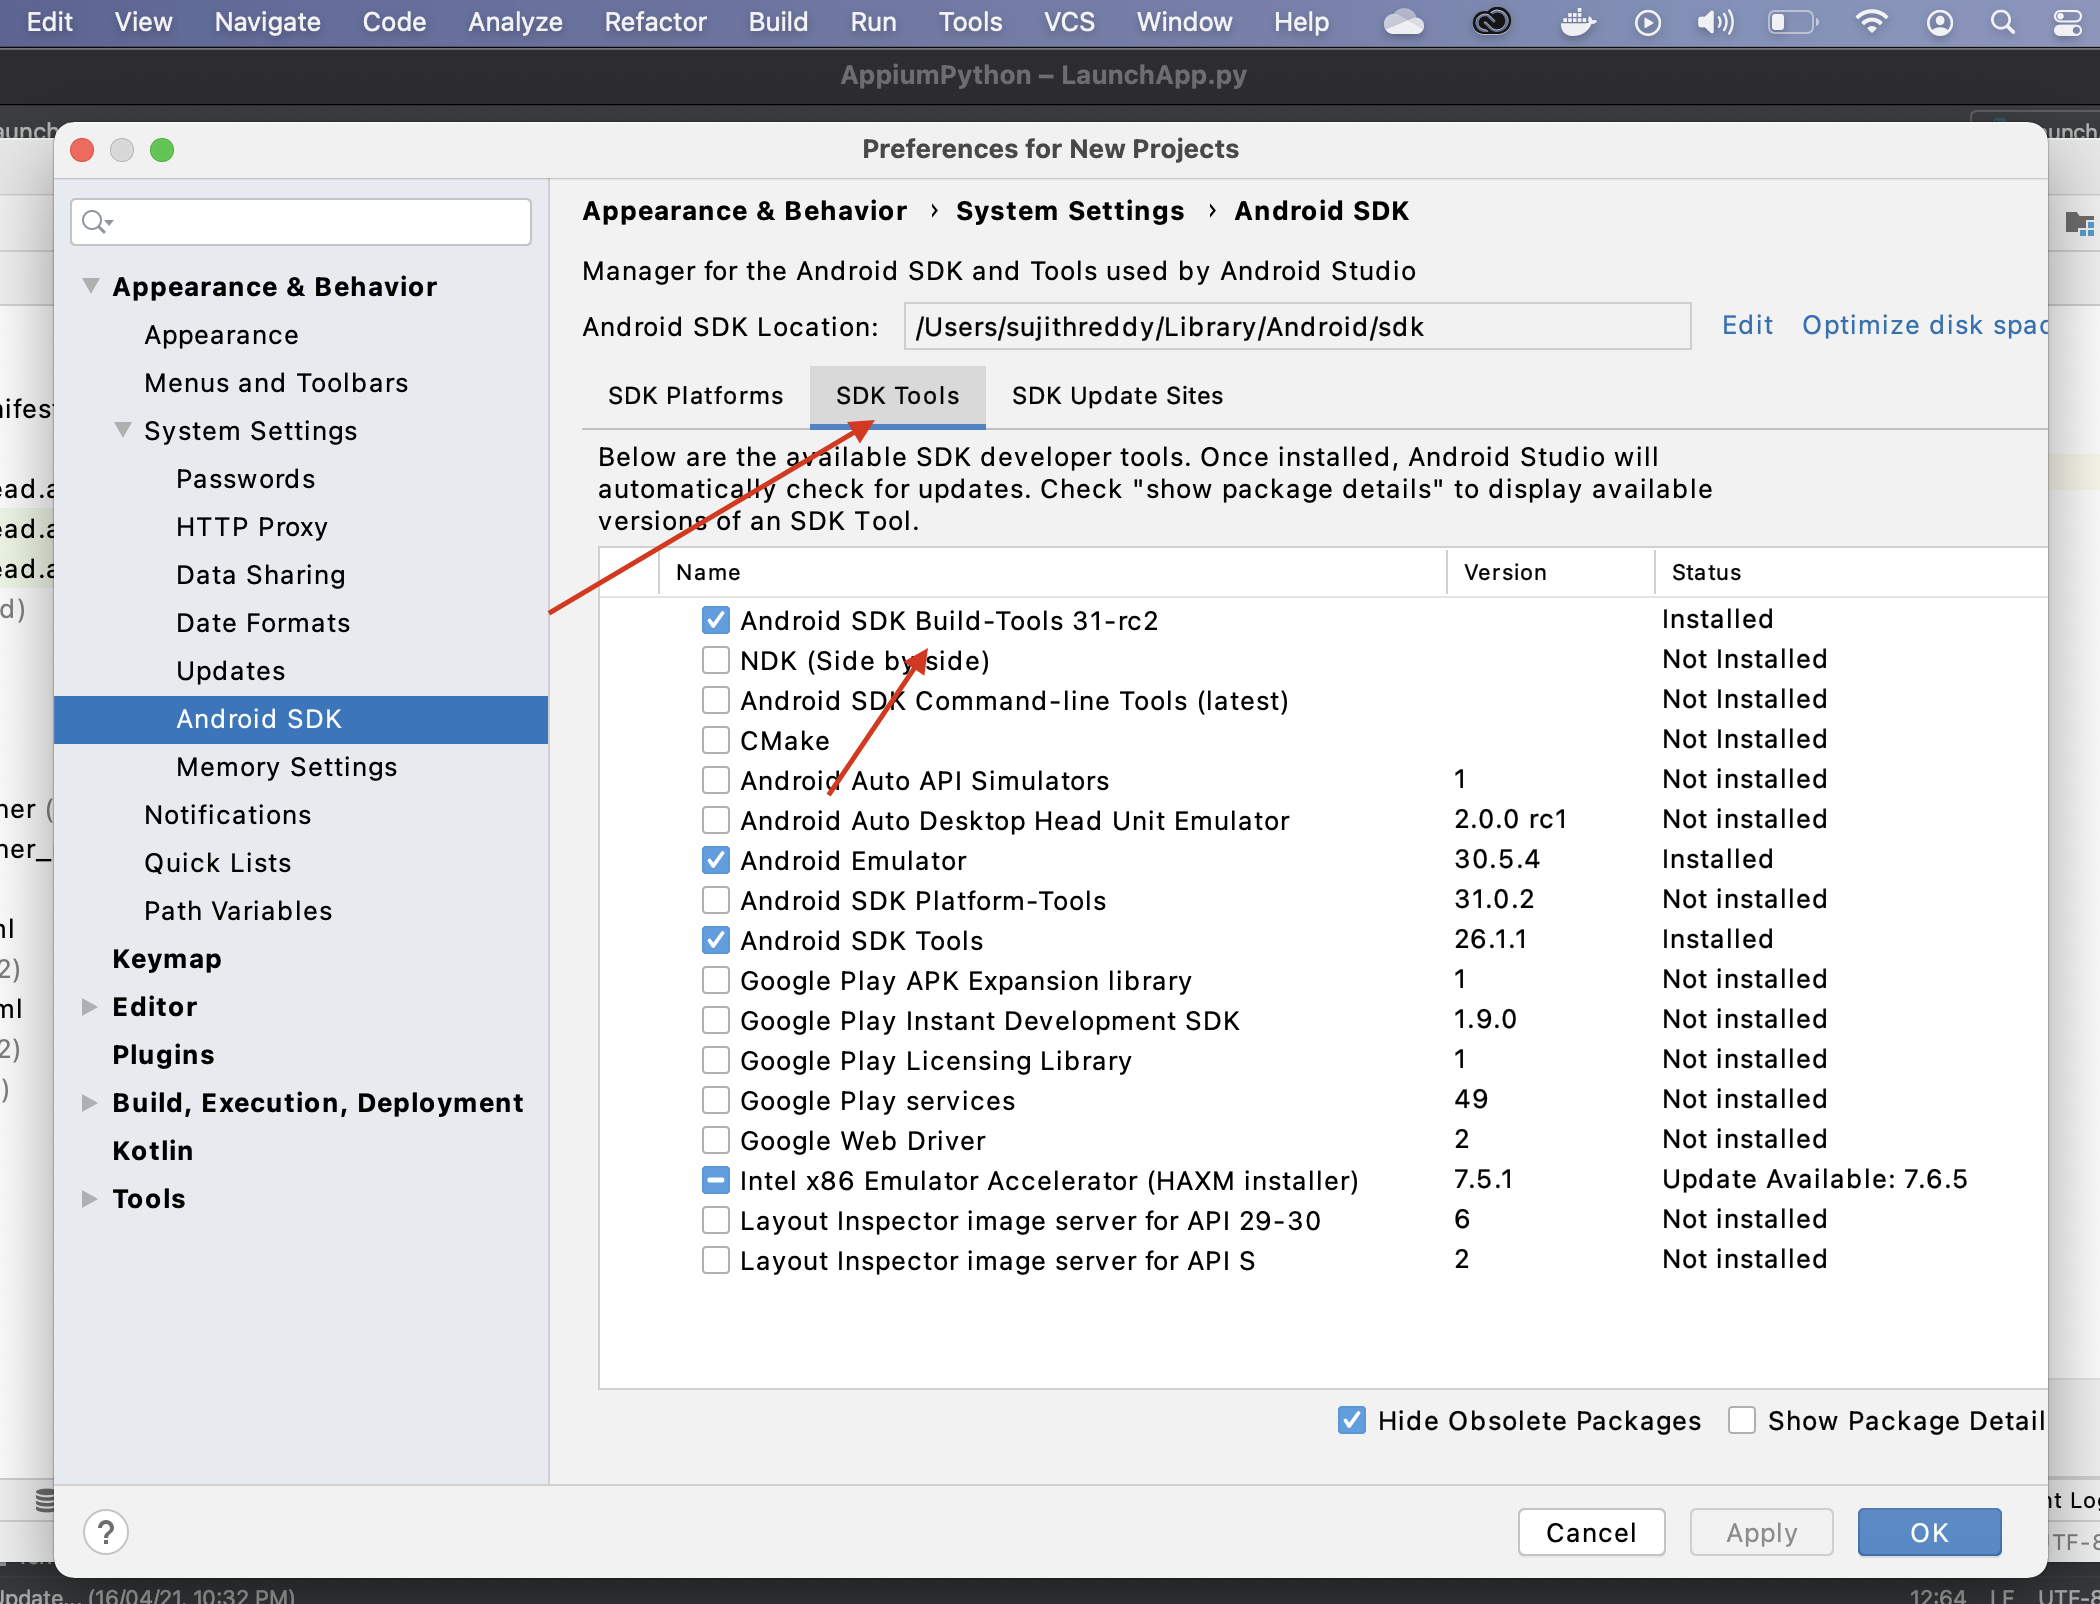Enable Show Package Details checkbox
Viewport: 2100px width, 1604px height.
click(x=1742, y=1420)
